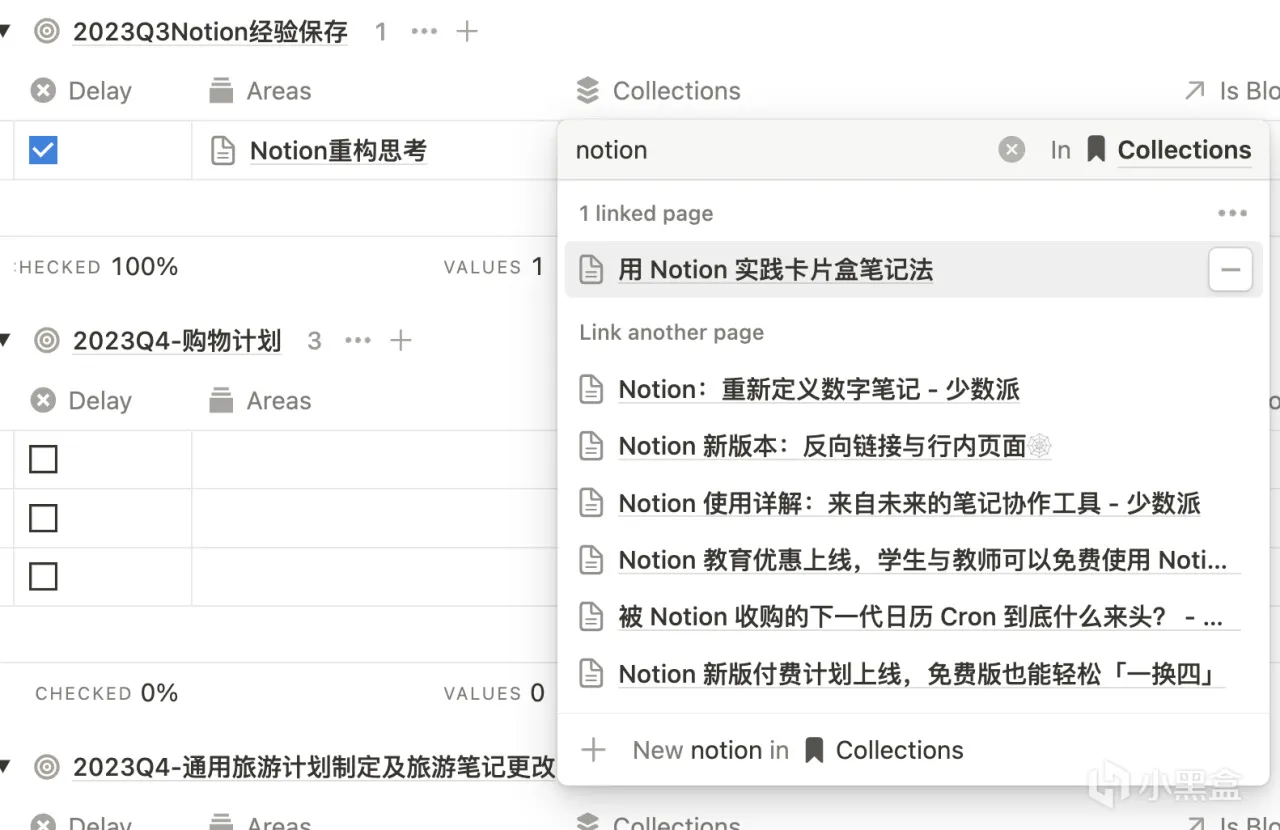The width and height of the screenshot is (1280, 830).
Task: Open Collections database selector in search popup
Action: (1169, 150)
